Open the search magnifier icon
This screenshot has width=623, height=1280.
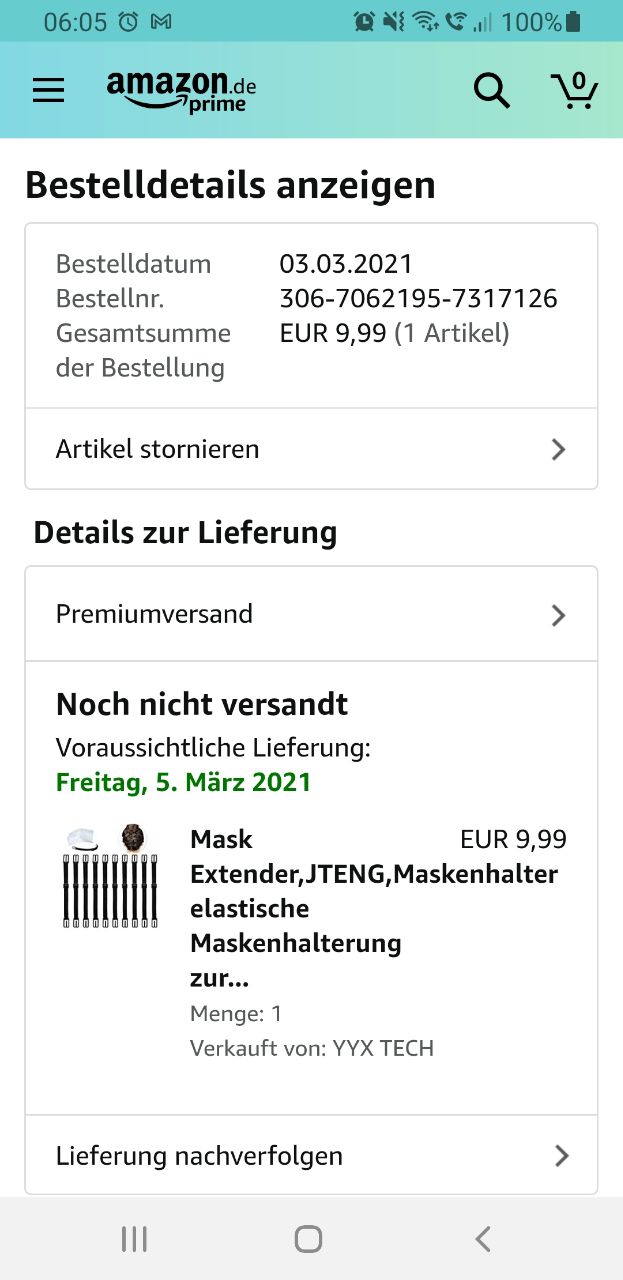click(491, 91)
